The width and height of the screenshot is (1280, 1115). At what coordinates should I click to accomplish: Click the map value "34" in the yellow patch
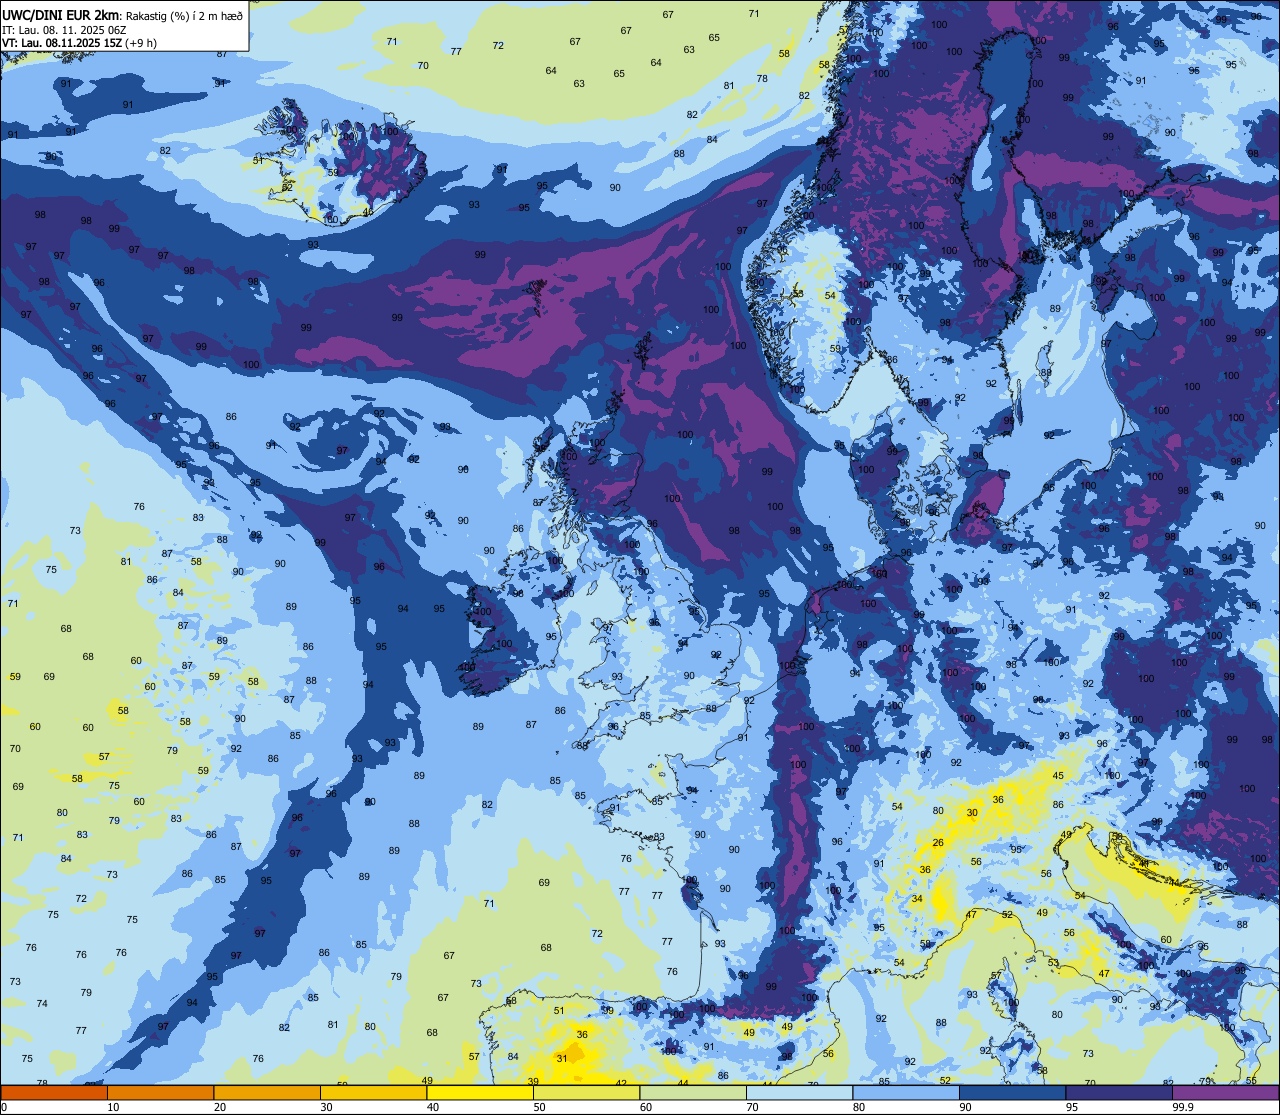click(x=917, y=899)
